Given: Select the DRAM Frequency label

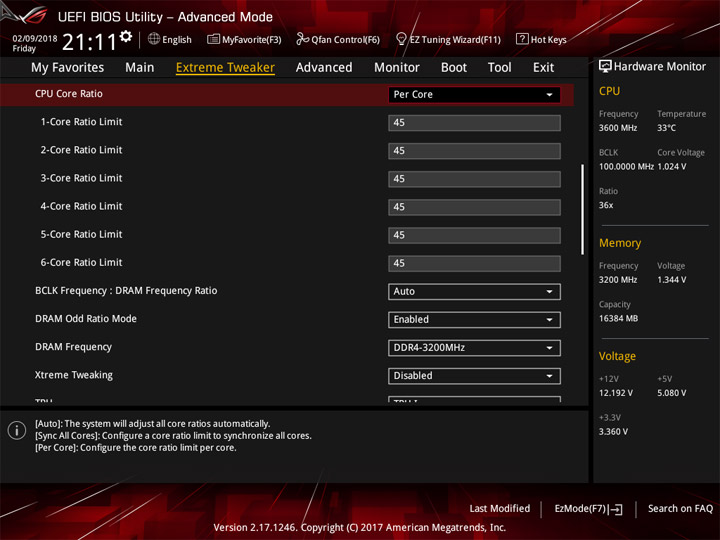Looking at the screenshot, I should pyautogui.click(x=73, y=347).
